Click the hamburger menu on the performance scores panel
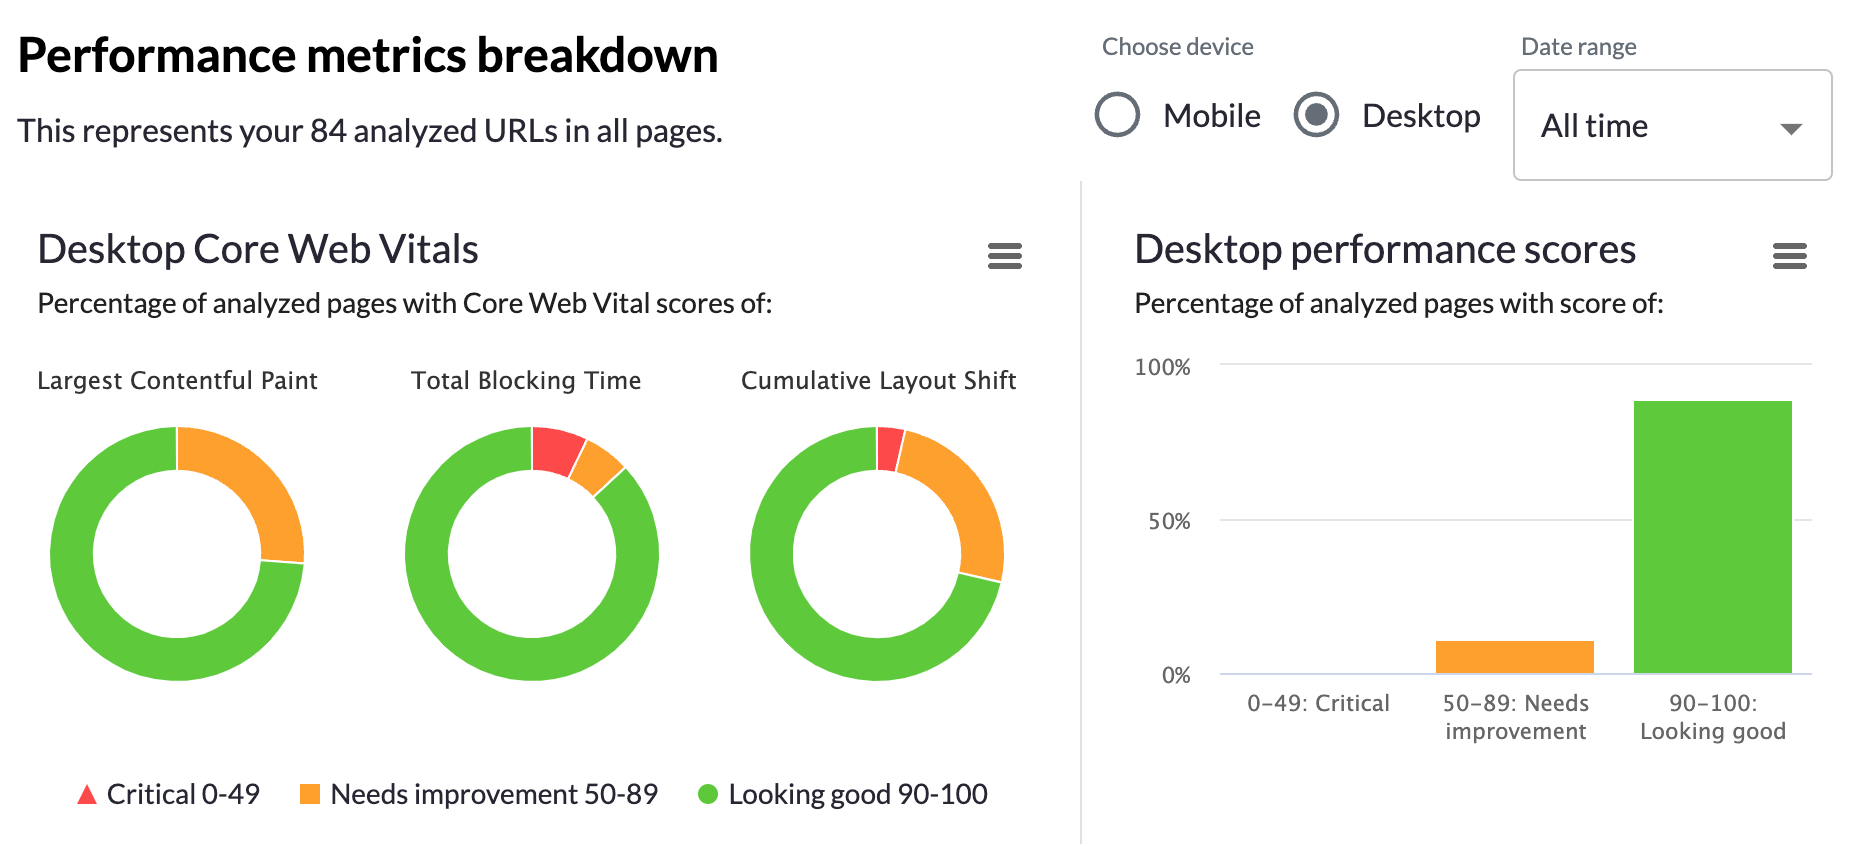Screen dimensions: 1850x846 1789,257
